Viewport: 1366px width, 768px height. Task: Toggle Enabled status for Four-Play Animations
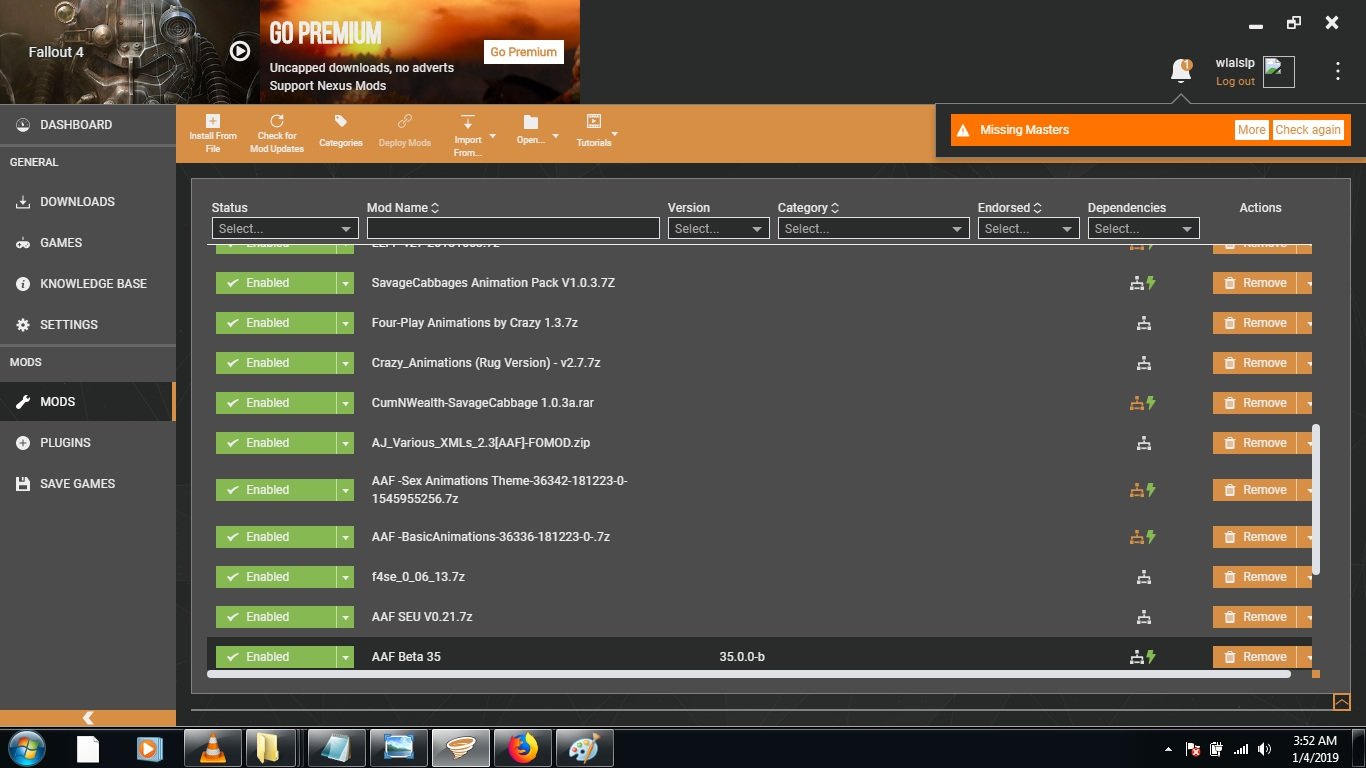276,323
